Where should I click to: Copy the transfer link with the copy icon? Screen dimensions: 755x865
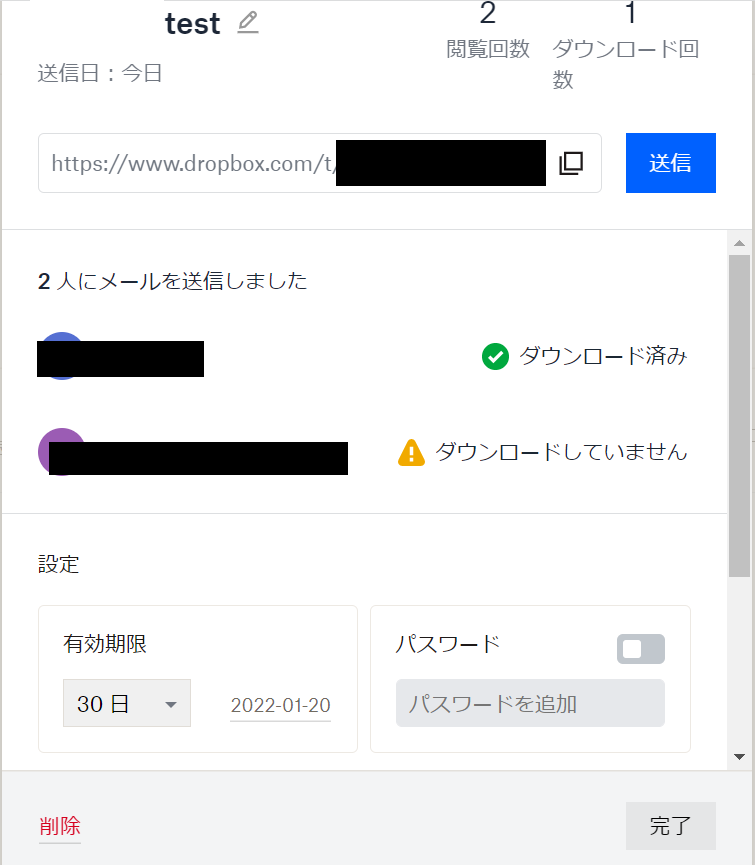(x=571, y=163)
